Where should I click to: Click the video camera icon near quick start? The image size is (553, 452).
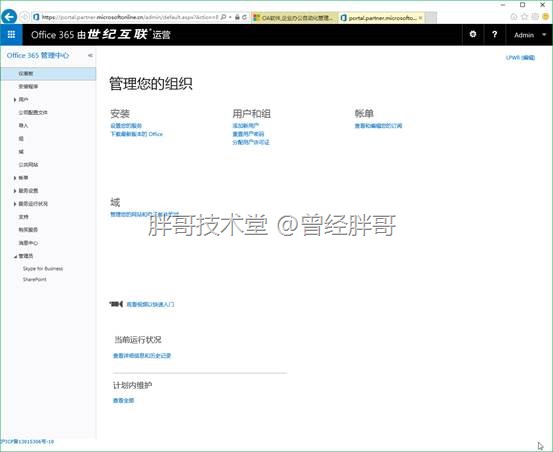click(x=116, y=304)
